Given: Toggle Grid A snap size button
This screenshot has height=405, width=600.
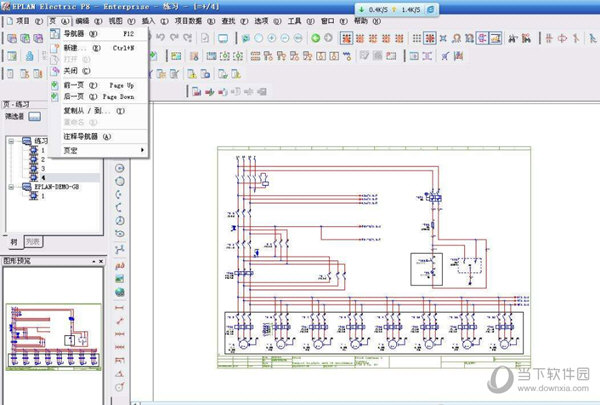Looking at the screenshot, I should pos(347,38).
